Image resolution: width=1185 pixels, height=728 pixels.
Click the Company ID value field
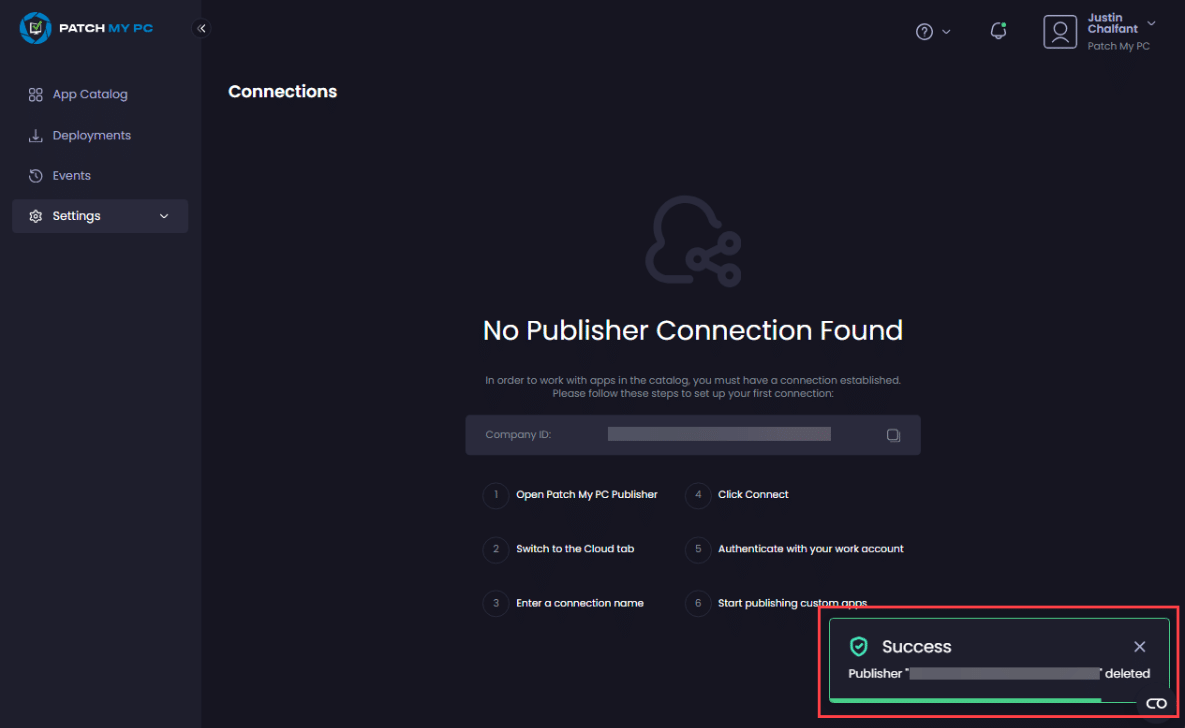tap(719, 435)
